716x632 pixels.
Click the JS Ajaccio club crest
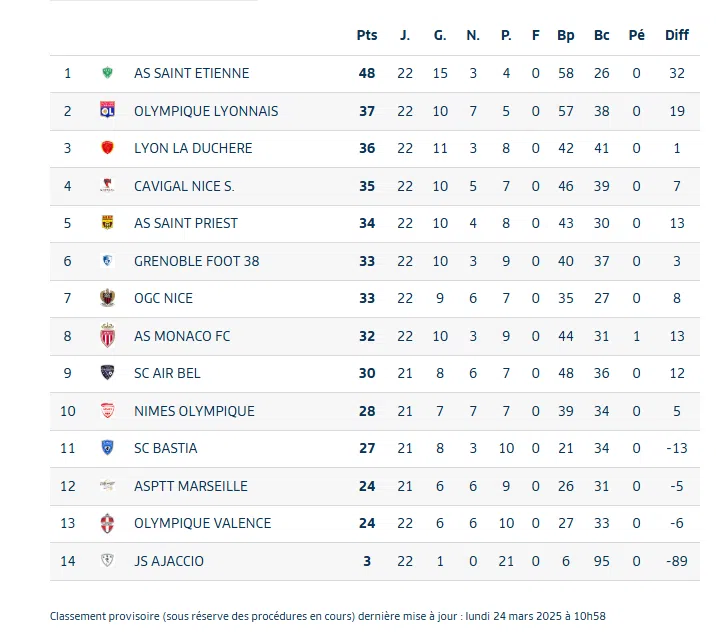click(107, 561)
